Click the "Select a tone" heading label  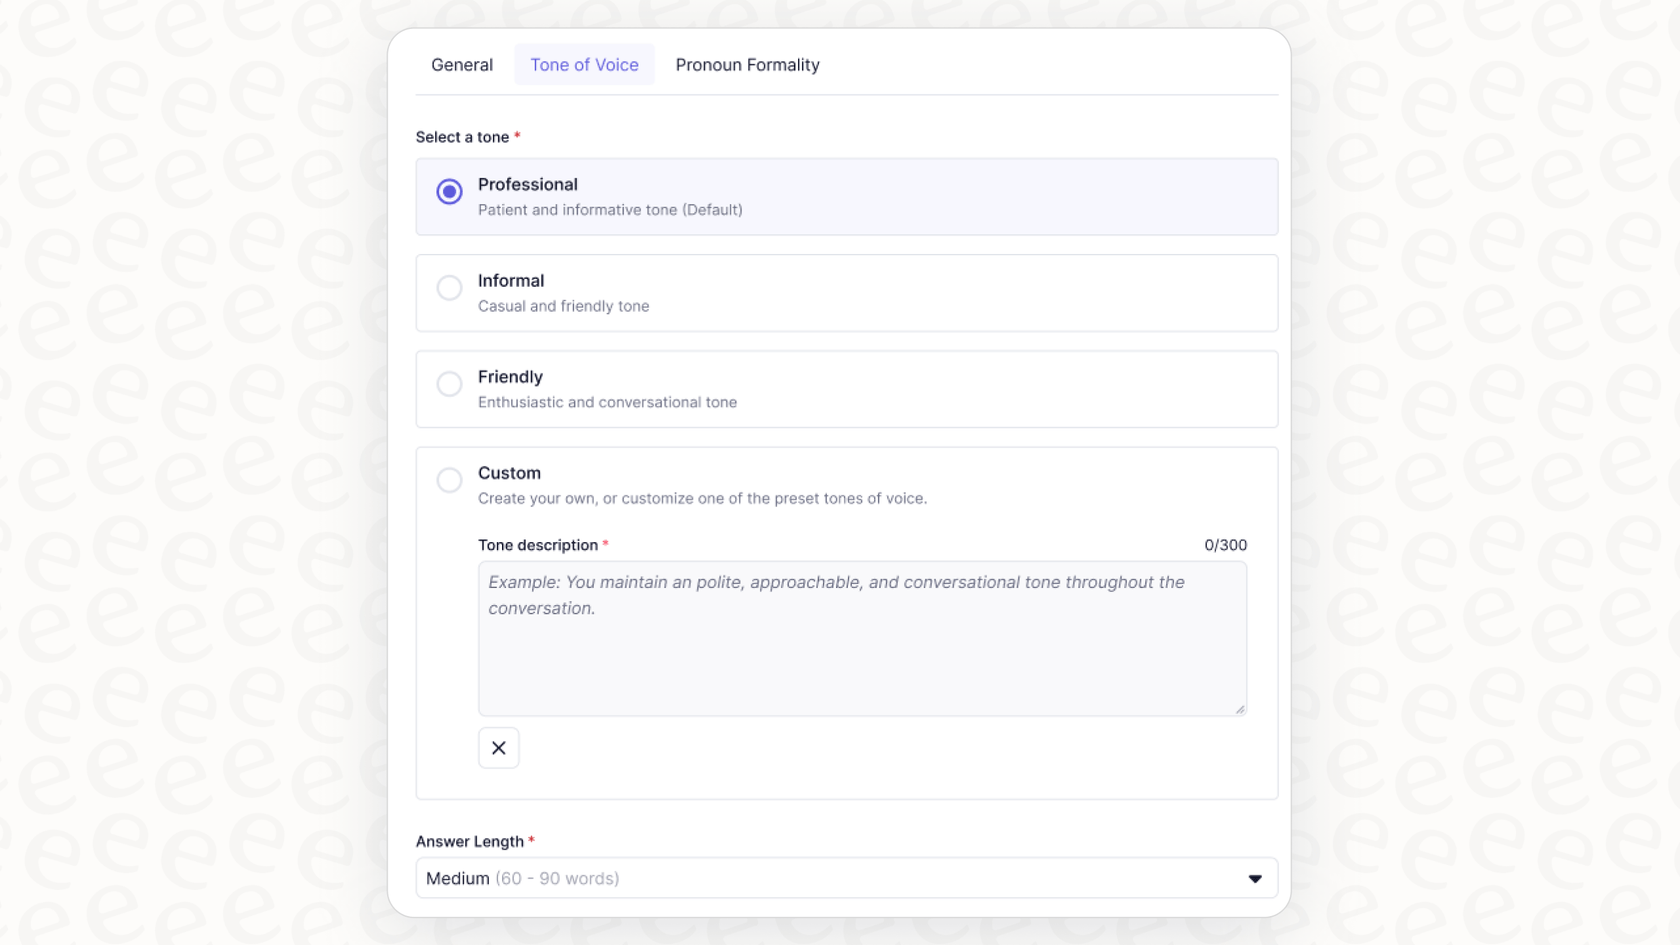tap(462, 137)
